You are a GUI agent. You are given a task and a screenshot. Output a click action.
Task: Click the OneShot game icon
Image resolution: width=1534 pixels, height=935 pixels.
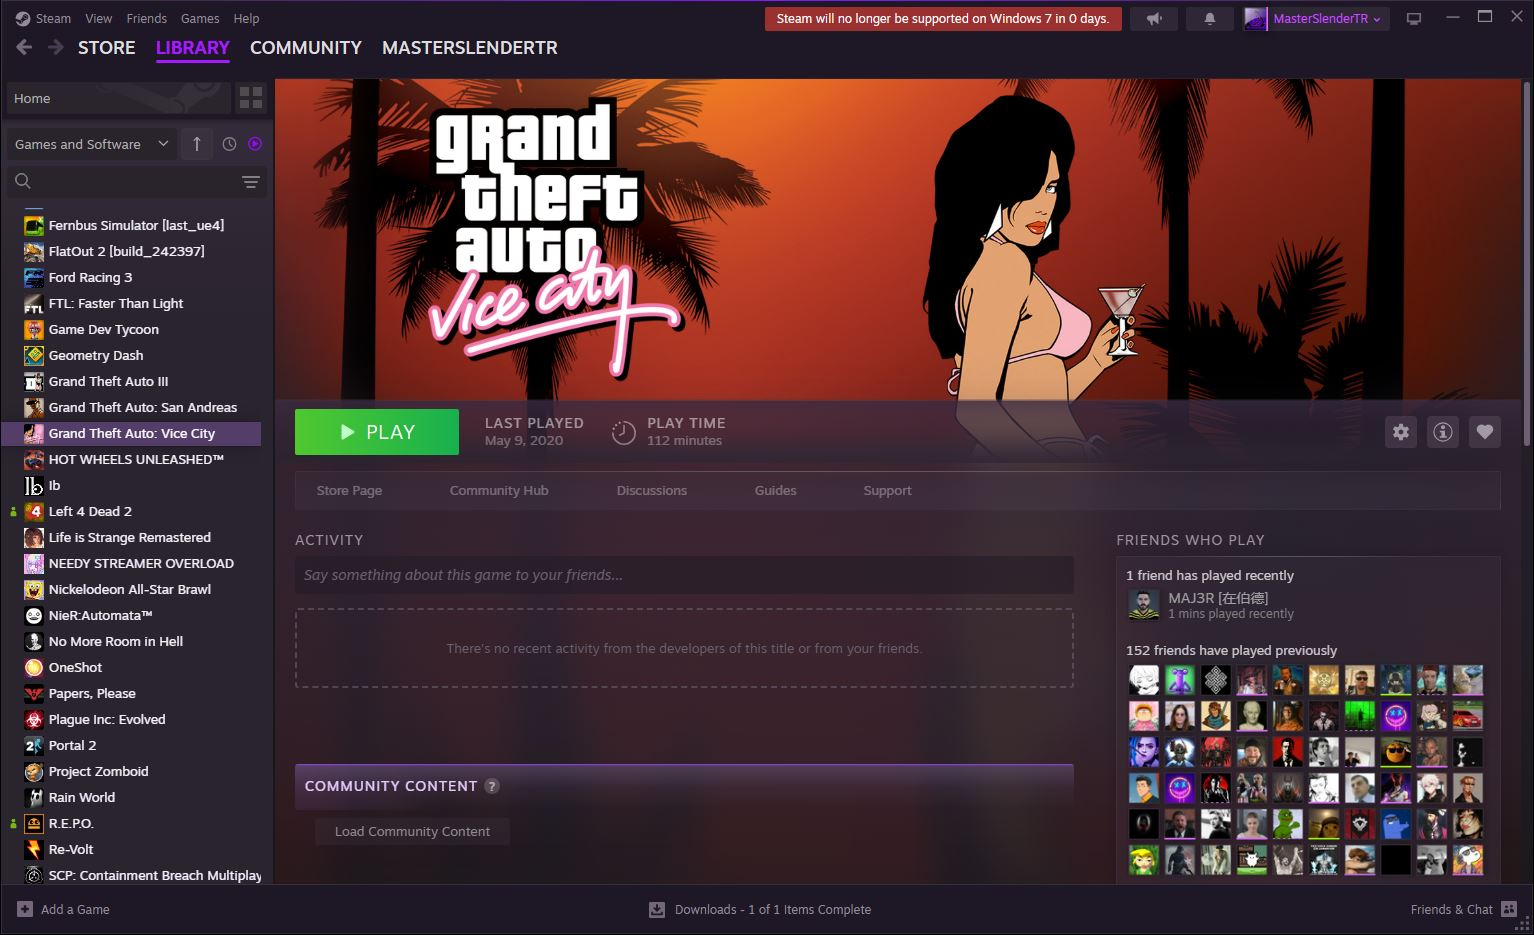click(34, 667)
